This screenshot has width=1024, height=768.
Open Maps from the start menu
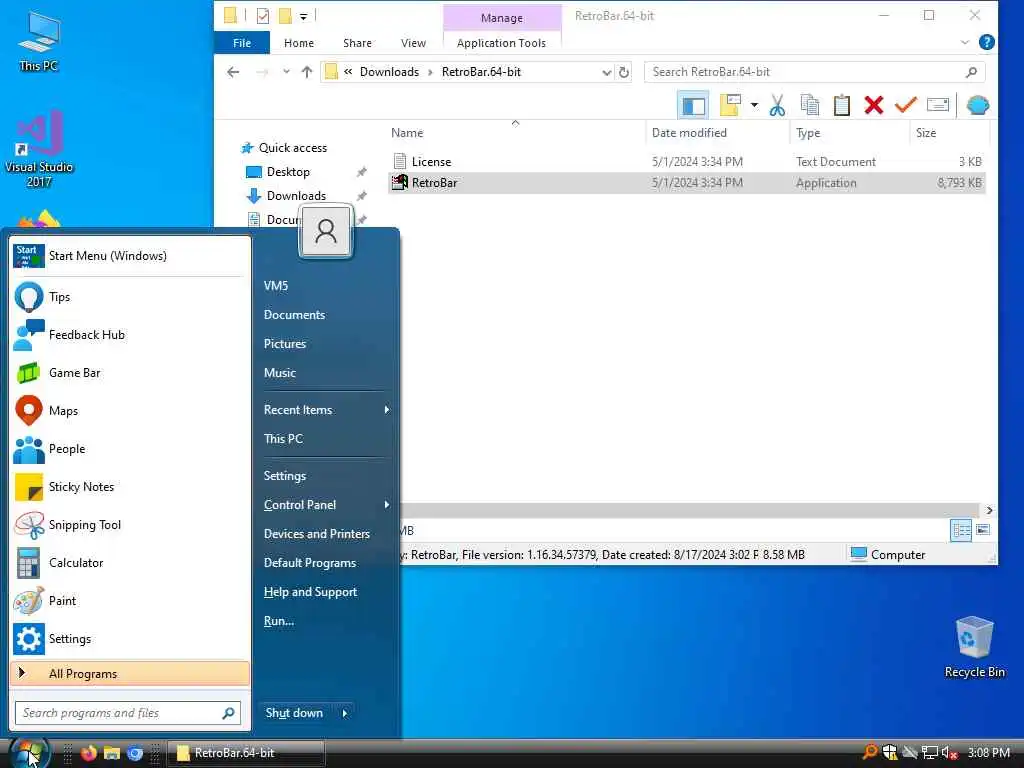click(130, 410)
